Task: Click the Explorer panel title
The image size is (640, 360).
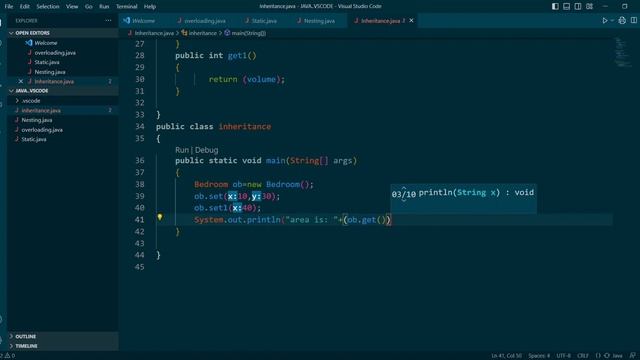Action: pos(26,20)
